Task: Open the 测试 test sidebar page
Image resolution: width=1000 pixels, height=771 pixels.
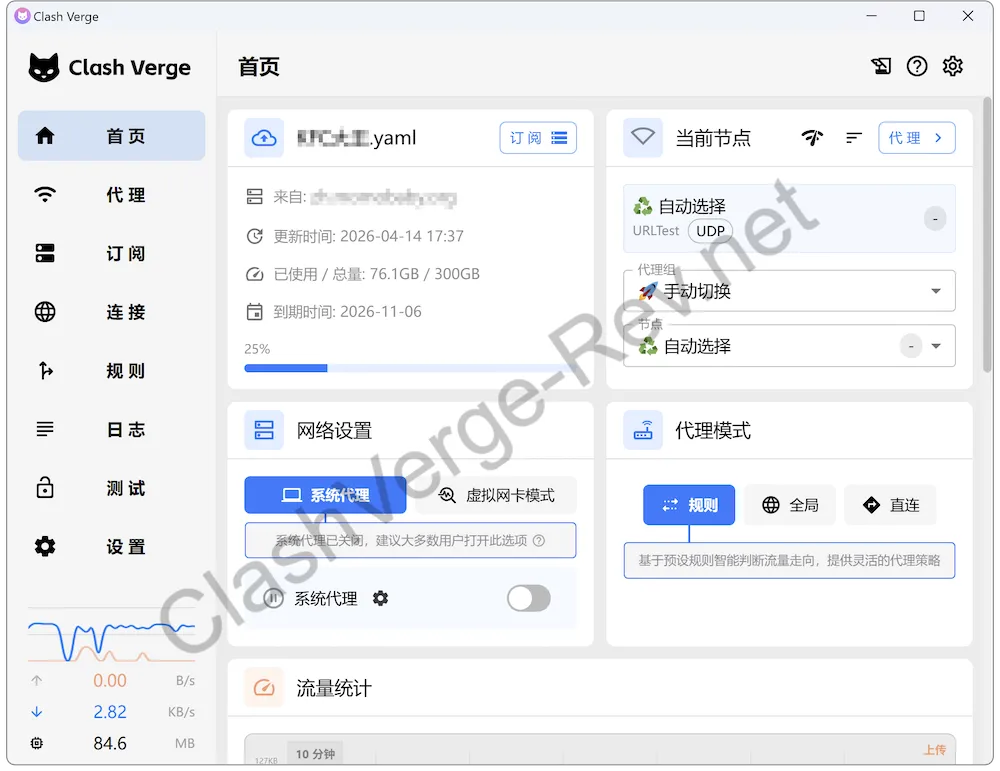Action: (x=112, y=488)
